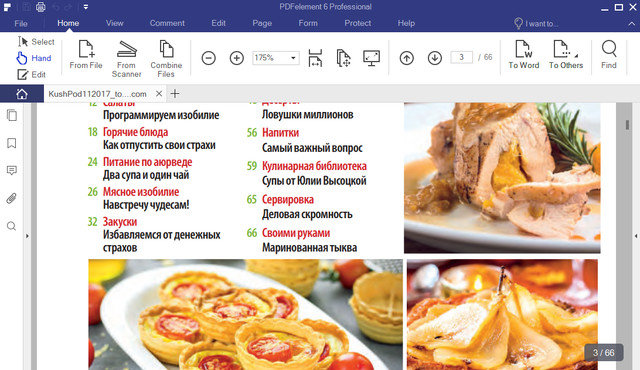Screen dimensions: 640x370
Task: Go to previous page arrow
Action: (407, 58)
